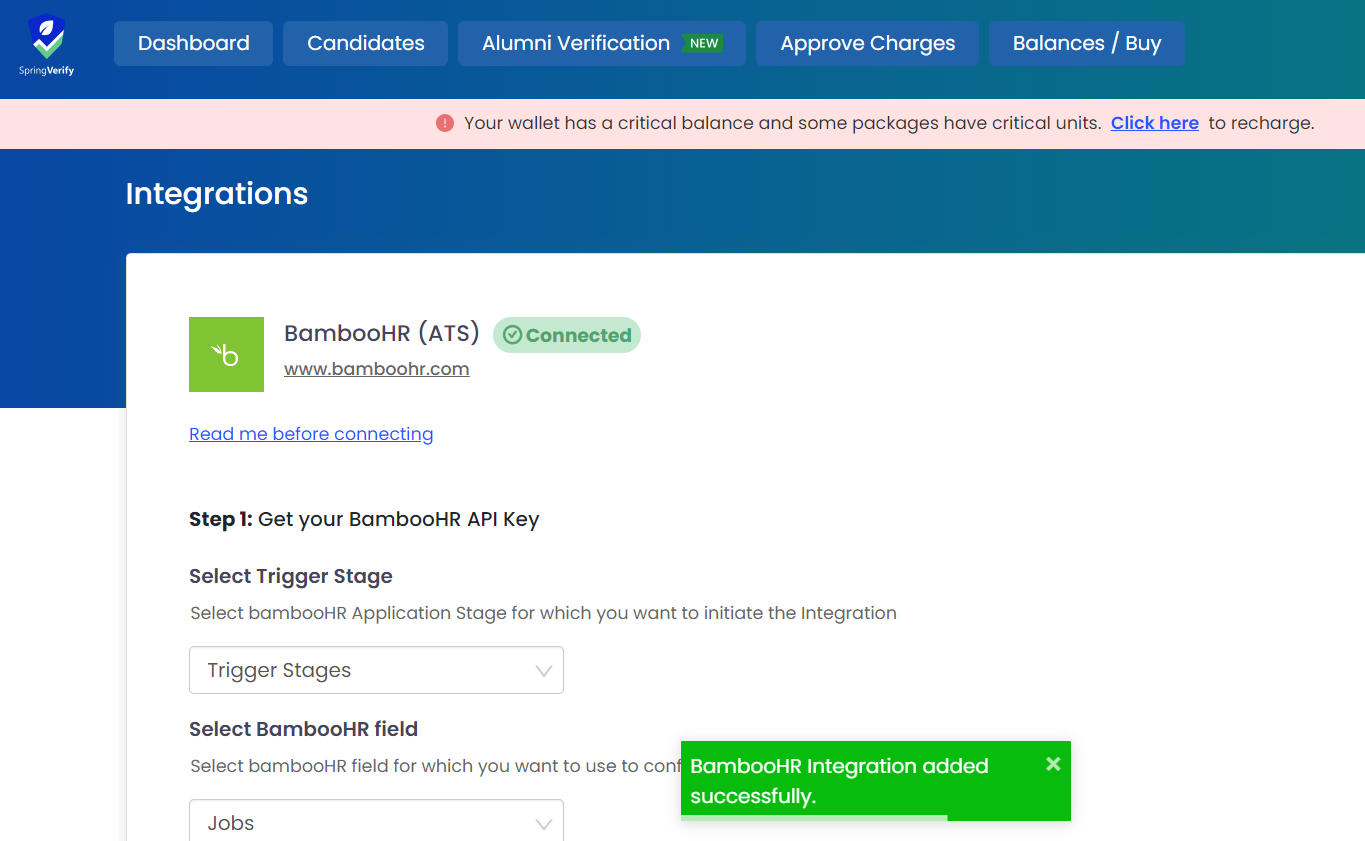Click the Trigger Stages chevron arrow
Screen dimensions: 1365x841
(544, 671)
